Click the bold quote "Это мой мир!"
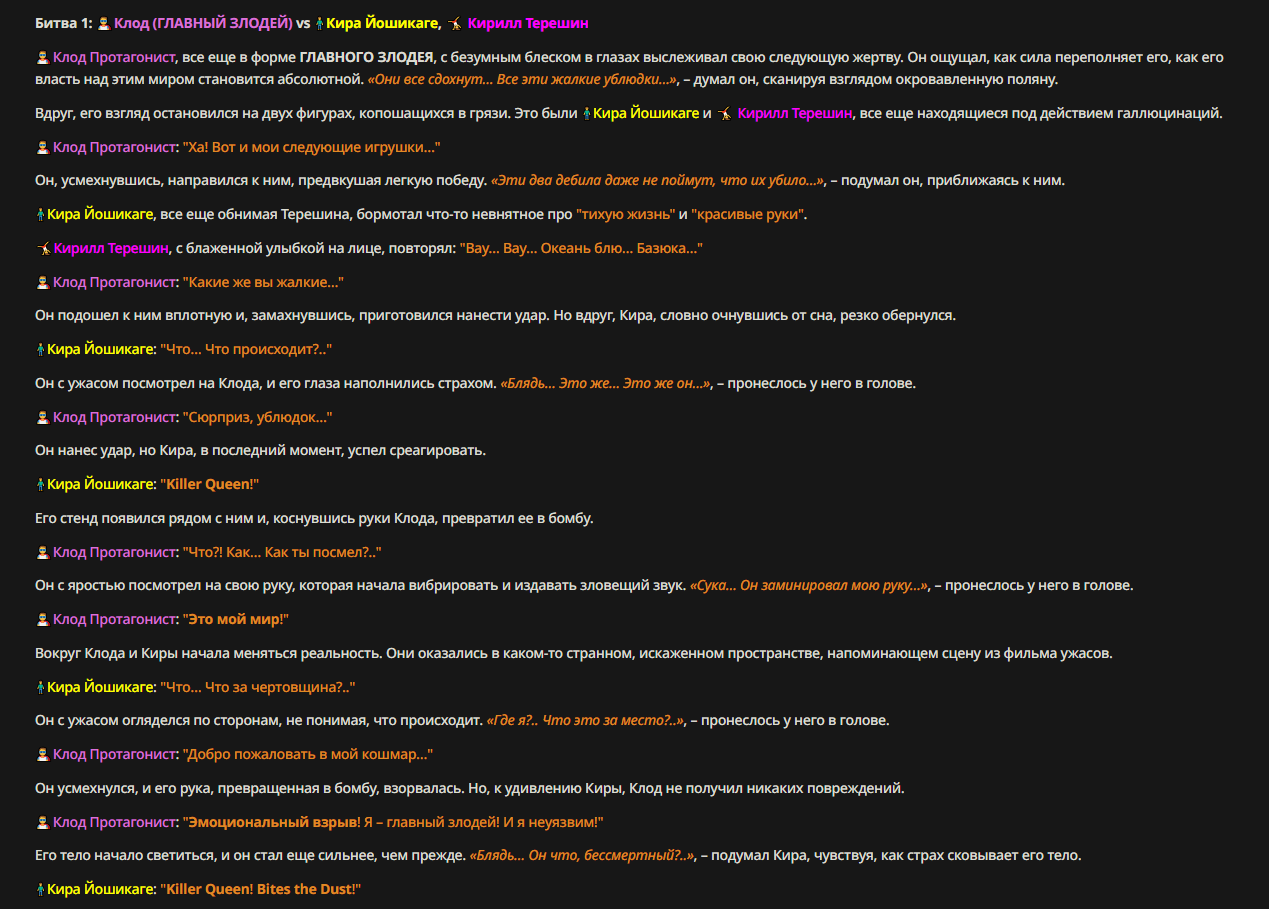Viewport: 1269px width, 909px height. (235, 620)
